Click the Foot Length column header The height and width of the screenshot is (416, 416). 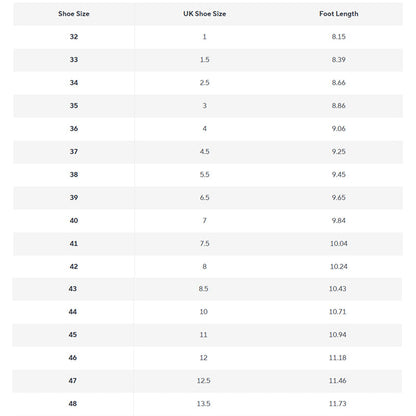click(x=339, y=14)
